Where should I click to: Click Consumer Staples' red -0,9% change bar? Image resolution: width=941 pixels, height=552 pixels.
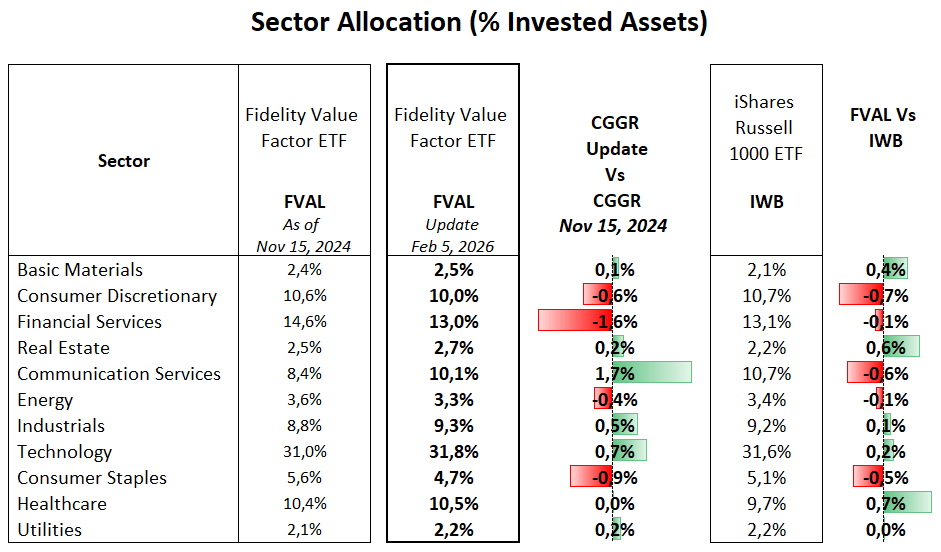[590, 477]
